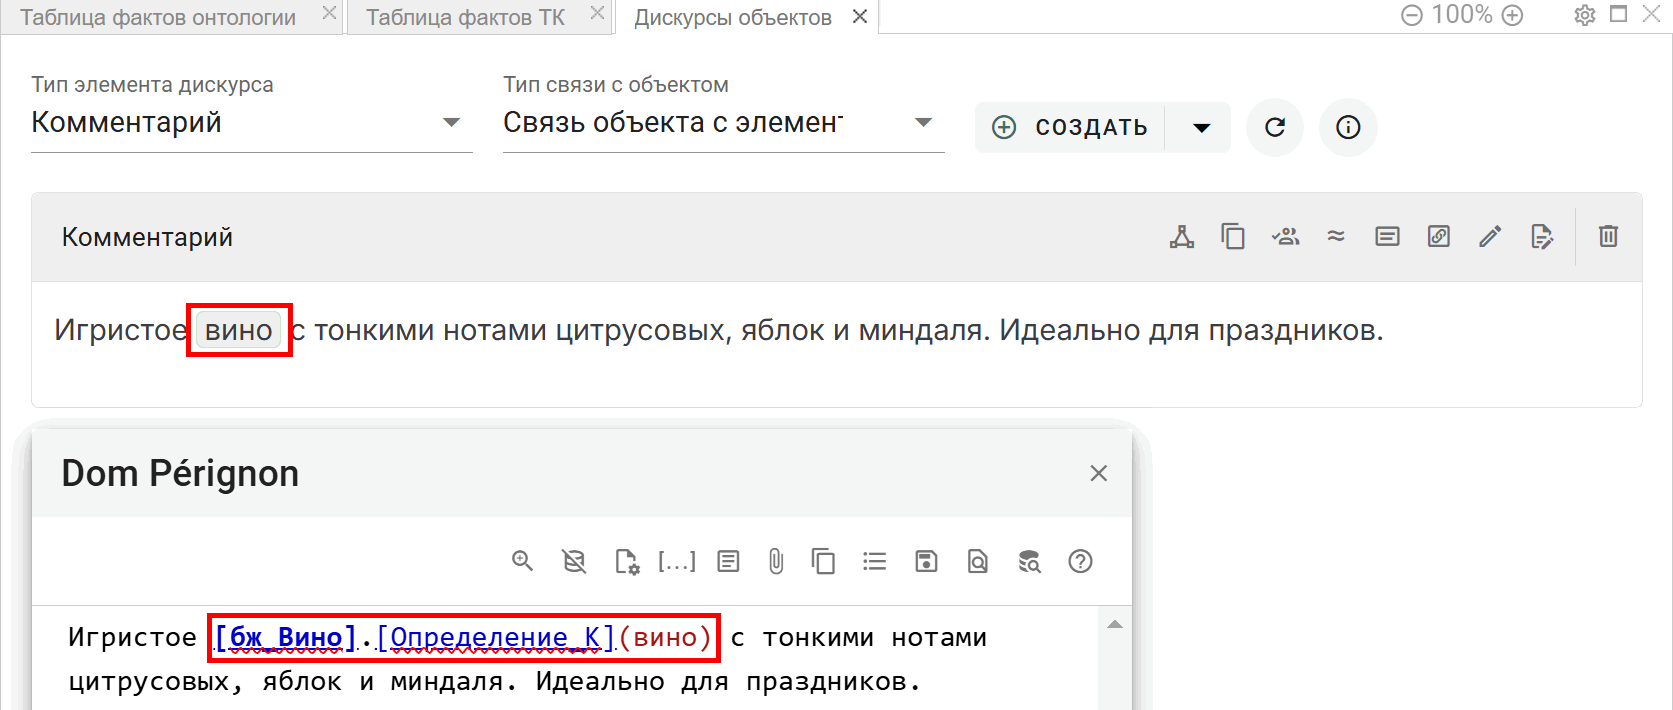Screen dimensions: 1673x710
Task: Click the copy icon in Dom Pérignon toolbar
Action: pyautogui.click(x=823, y=561)
